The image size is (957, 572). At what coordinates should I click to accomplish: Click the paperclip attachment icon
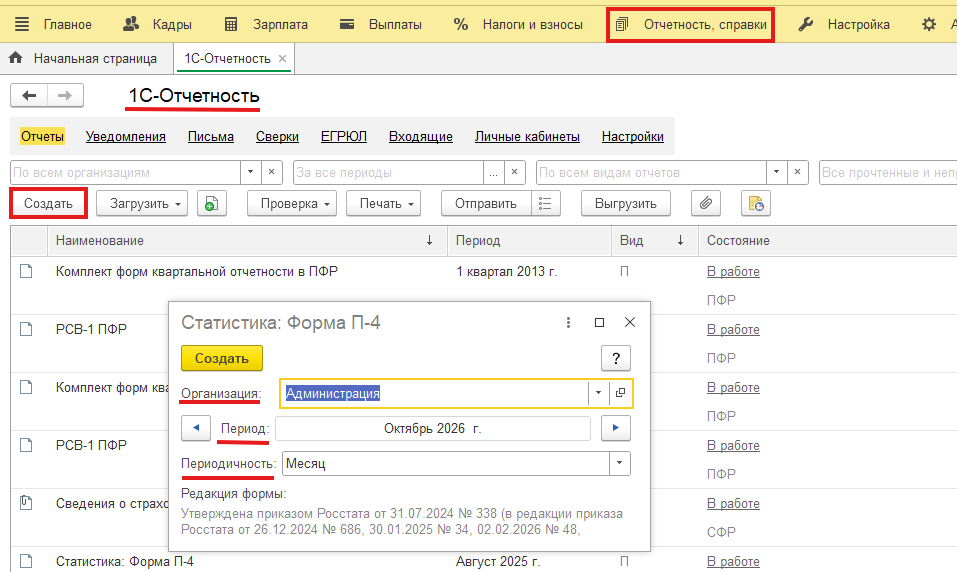tap(706, 204)
